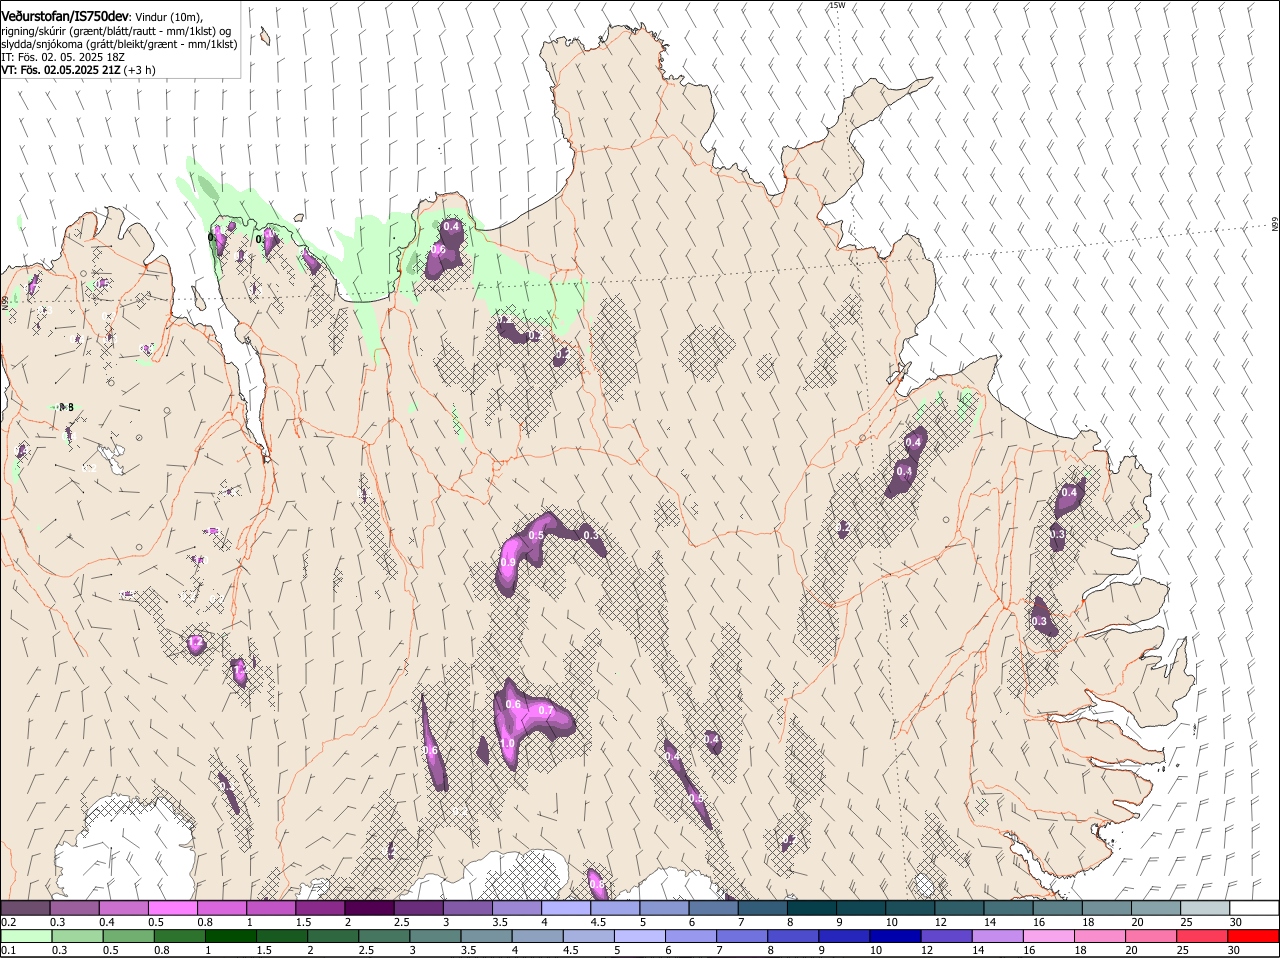Click the pale green rain-scale swatch labeled 0.1

[25, 936]
